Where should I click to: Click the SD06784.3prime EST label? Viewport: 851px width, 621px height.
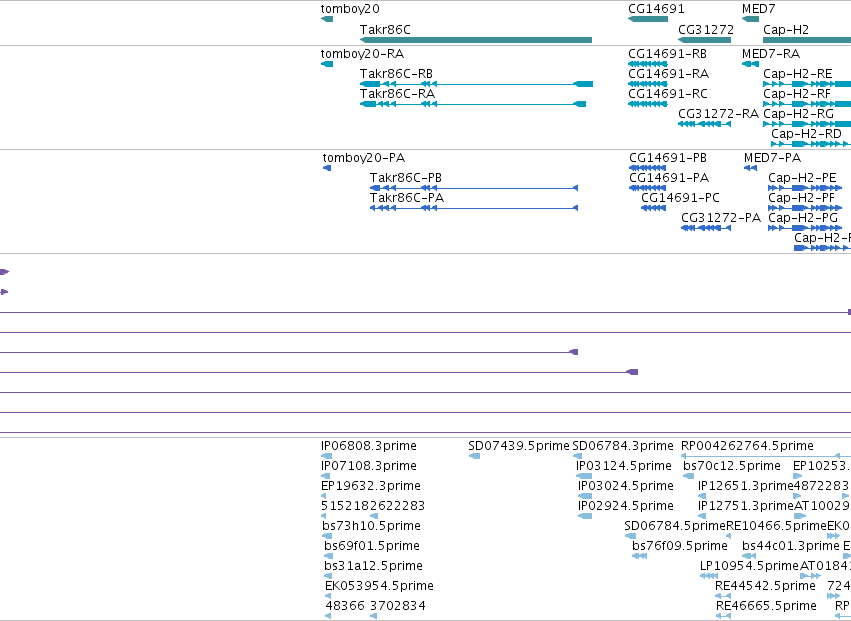tap(623, 446)
